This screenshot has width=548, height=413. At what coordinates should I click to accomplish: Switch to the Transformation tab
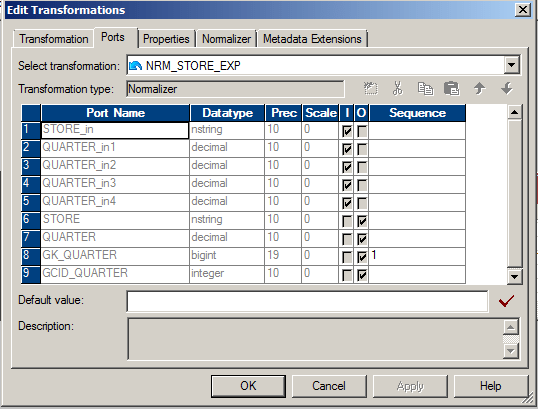[x=53, y=39]
